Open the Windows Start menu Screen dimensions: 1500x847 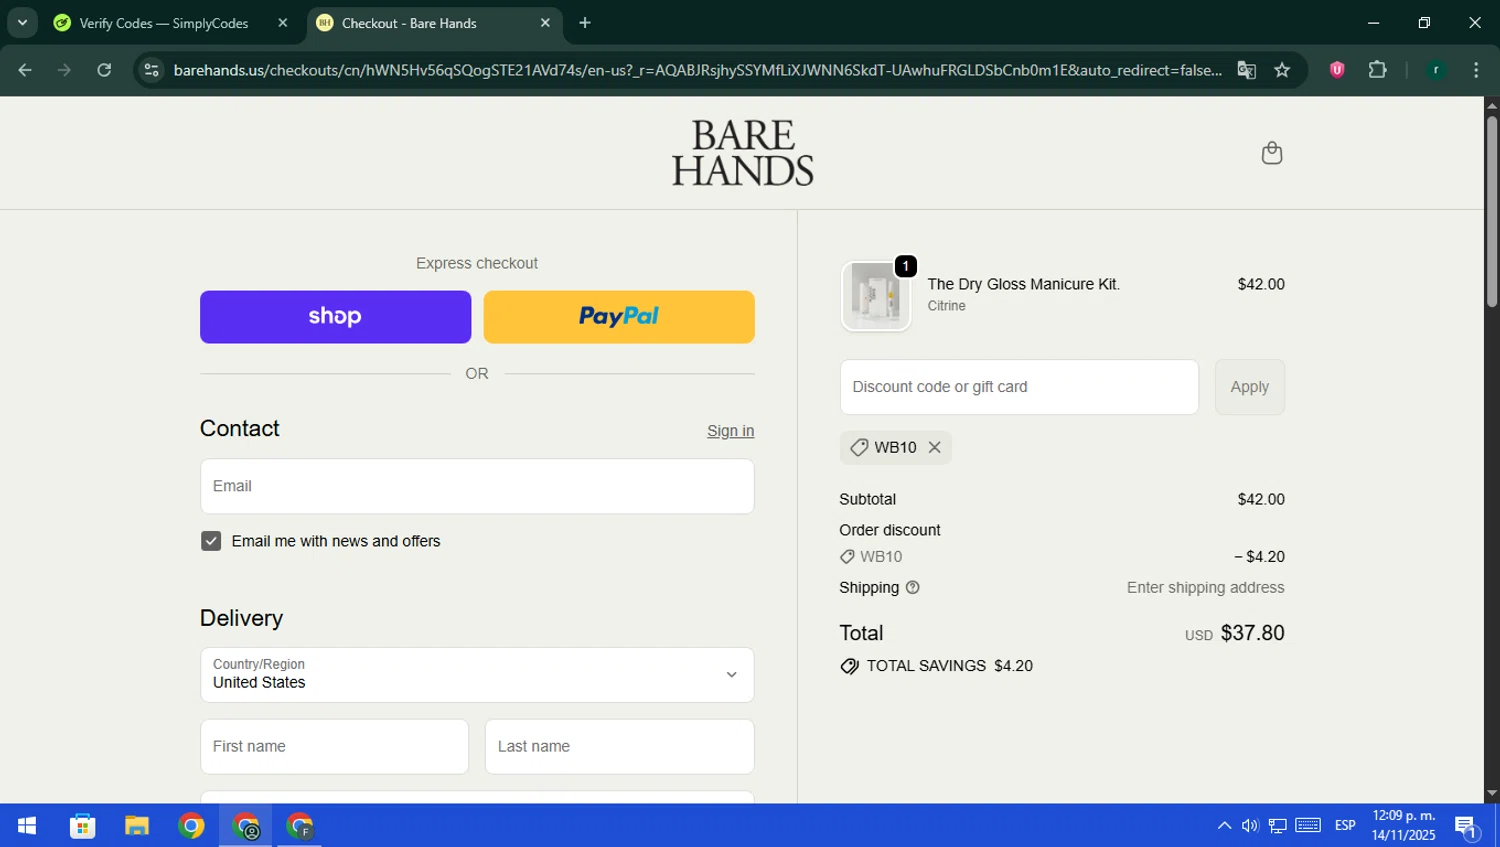pos(27,826)
